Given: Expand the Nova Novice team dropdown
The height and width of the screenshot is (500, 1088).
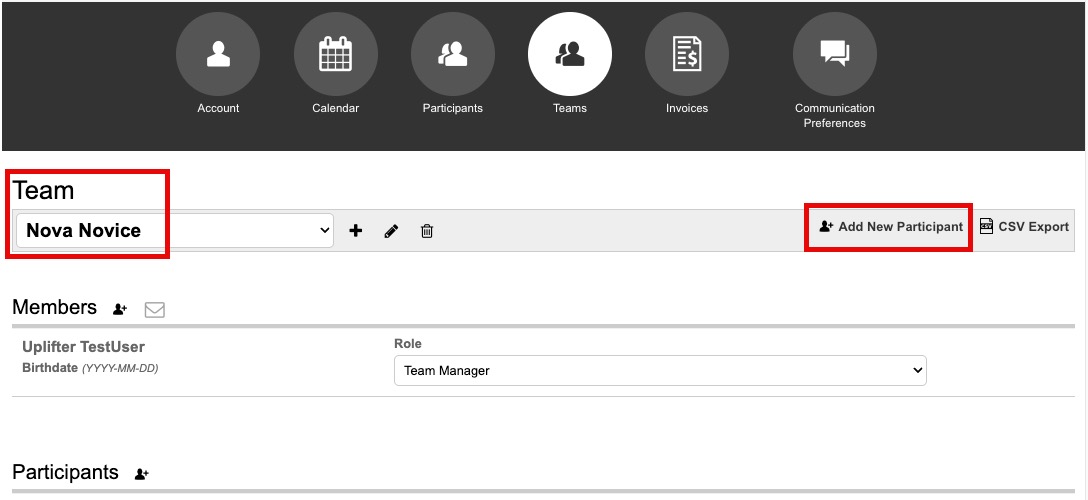Looking at the screenshot, I should pyautogui.click(x=174, y=230).
